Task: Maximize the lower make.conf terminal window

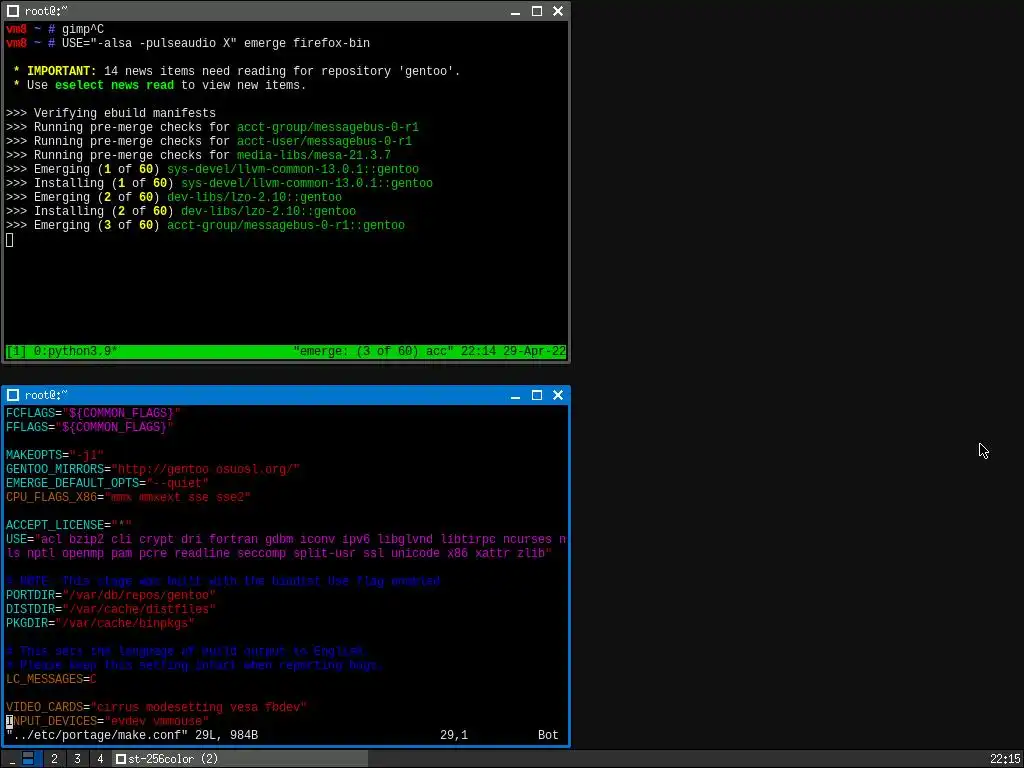Action: [537, 395]
